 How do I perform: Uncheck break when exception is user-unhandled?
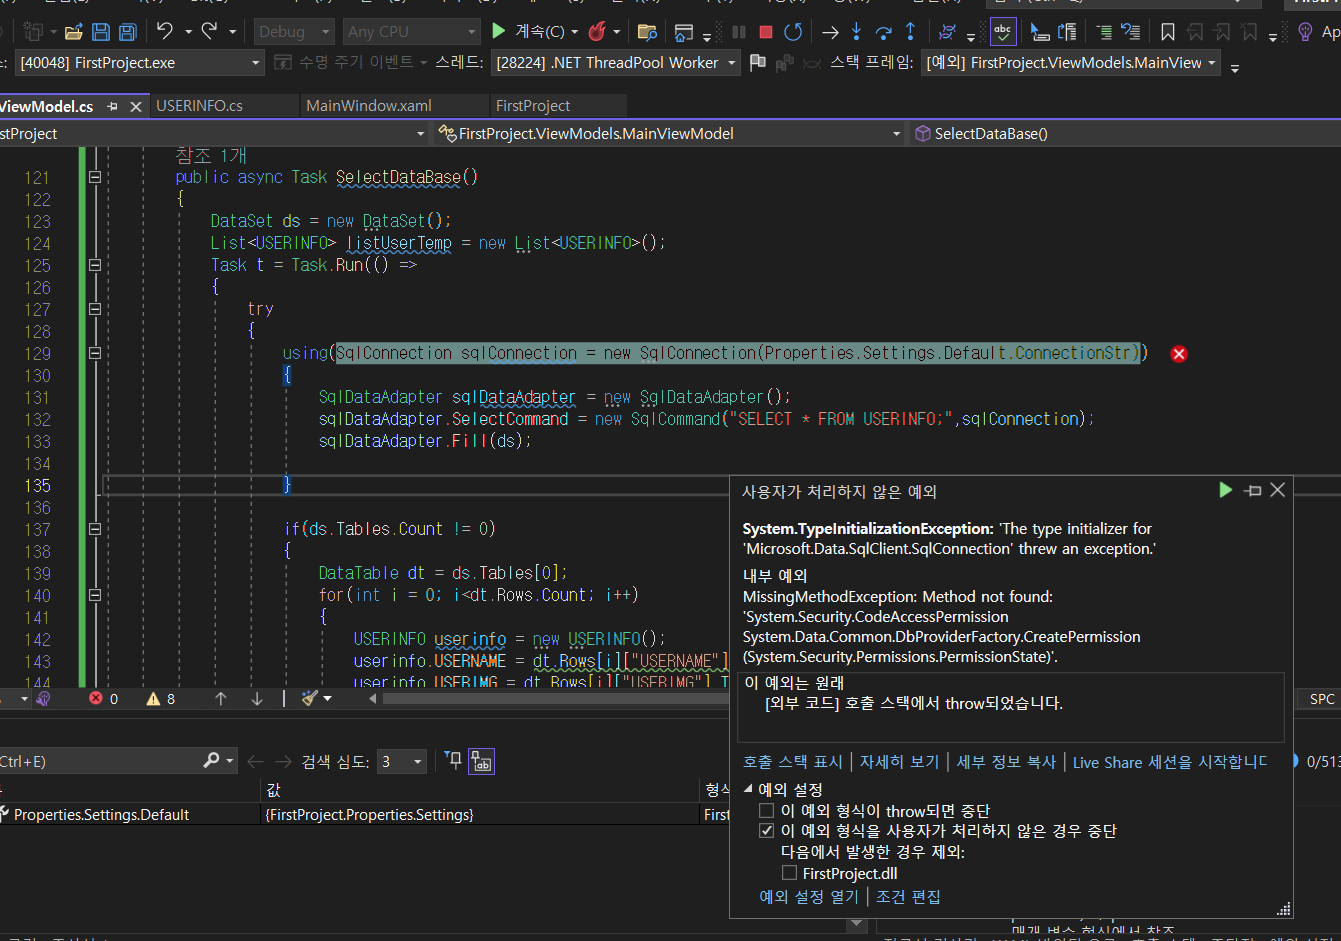[767, 831]
